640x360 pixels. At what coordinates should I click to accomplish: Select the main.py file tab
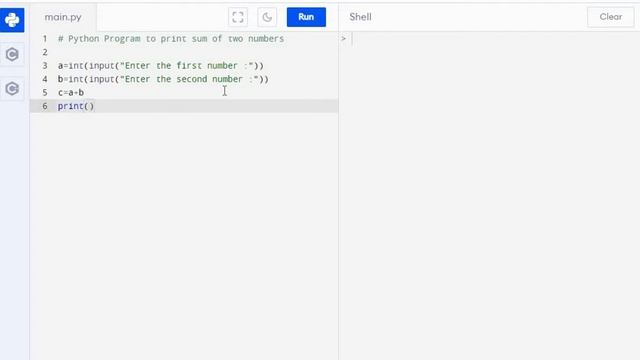tap(63, 17)
